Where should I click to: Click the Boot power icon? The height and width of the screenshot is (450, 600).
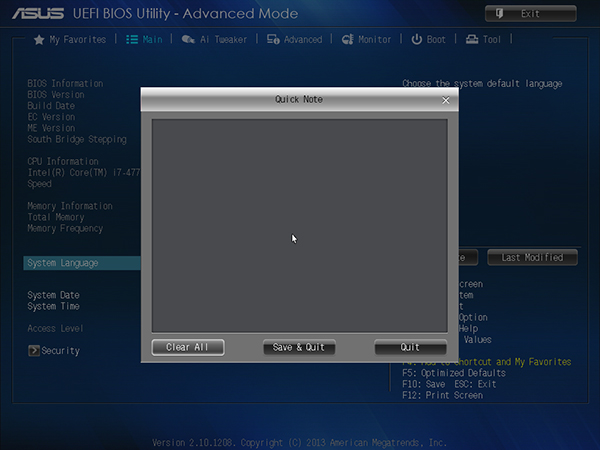click(x=416, y=39)
